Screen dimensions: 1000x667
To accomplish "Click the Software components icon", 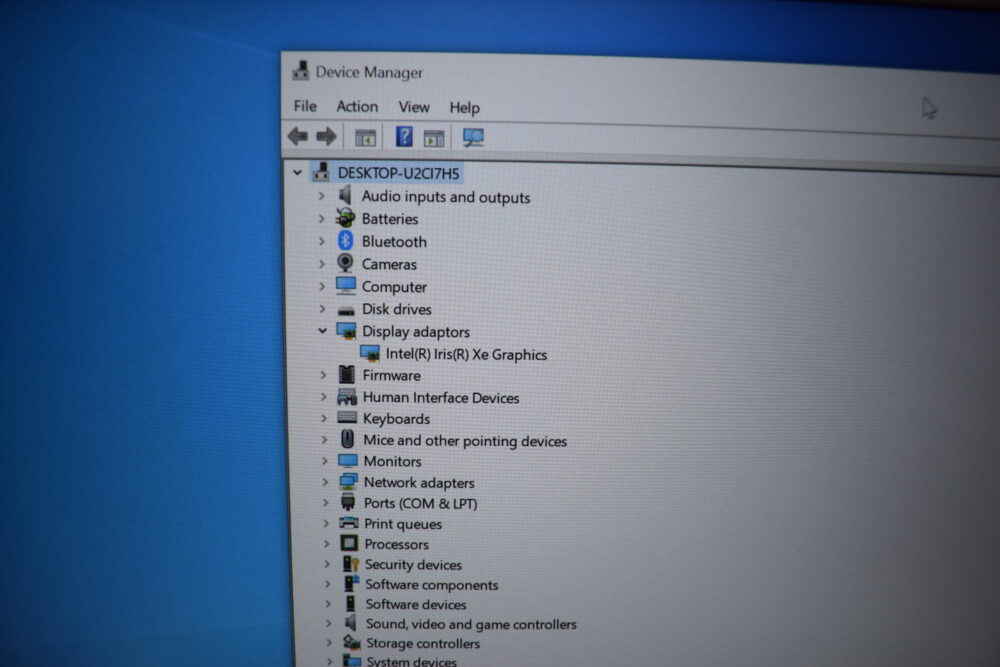I will 351,583.
